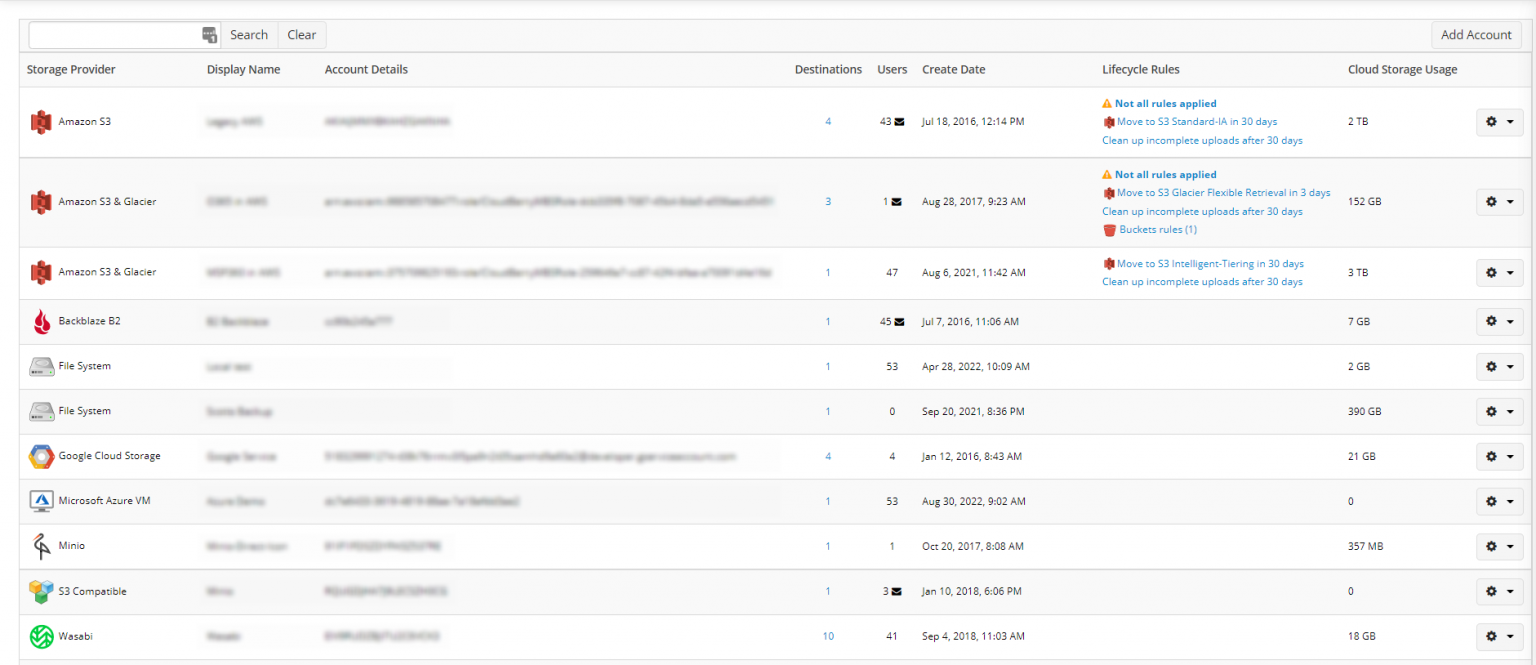Click the Backblaze B2 flame icon

coord(41,321)
